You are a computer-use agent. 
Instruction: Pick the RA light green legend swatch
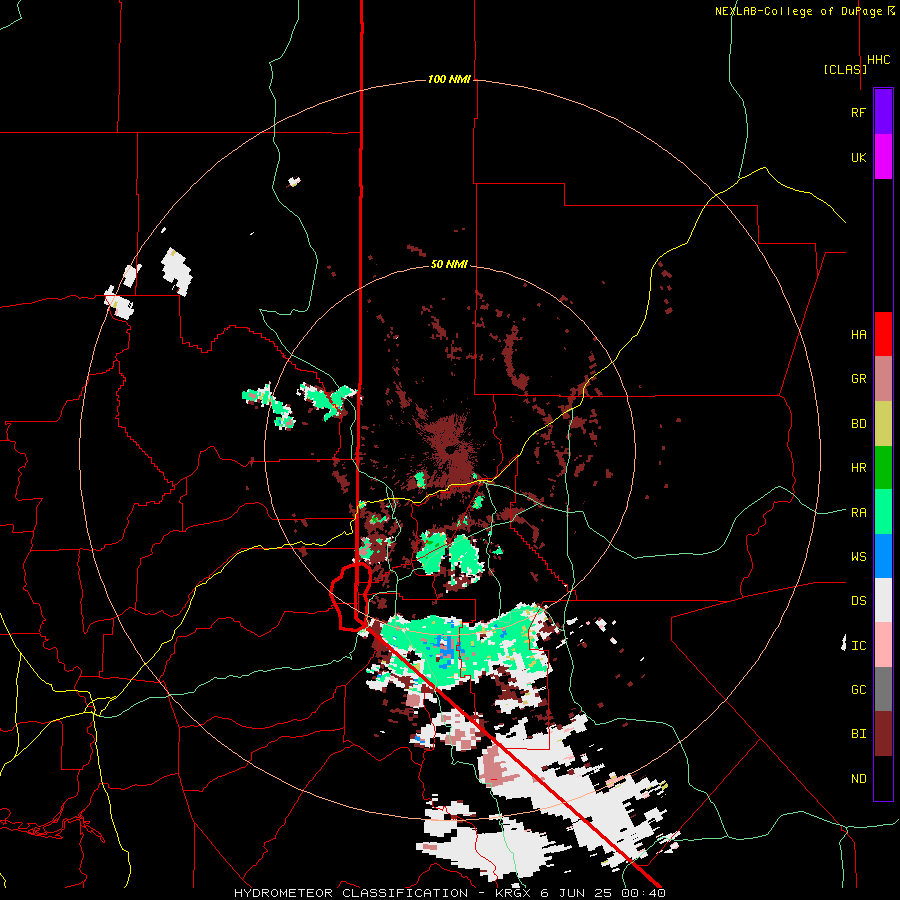click(x=883, y=512)
